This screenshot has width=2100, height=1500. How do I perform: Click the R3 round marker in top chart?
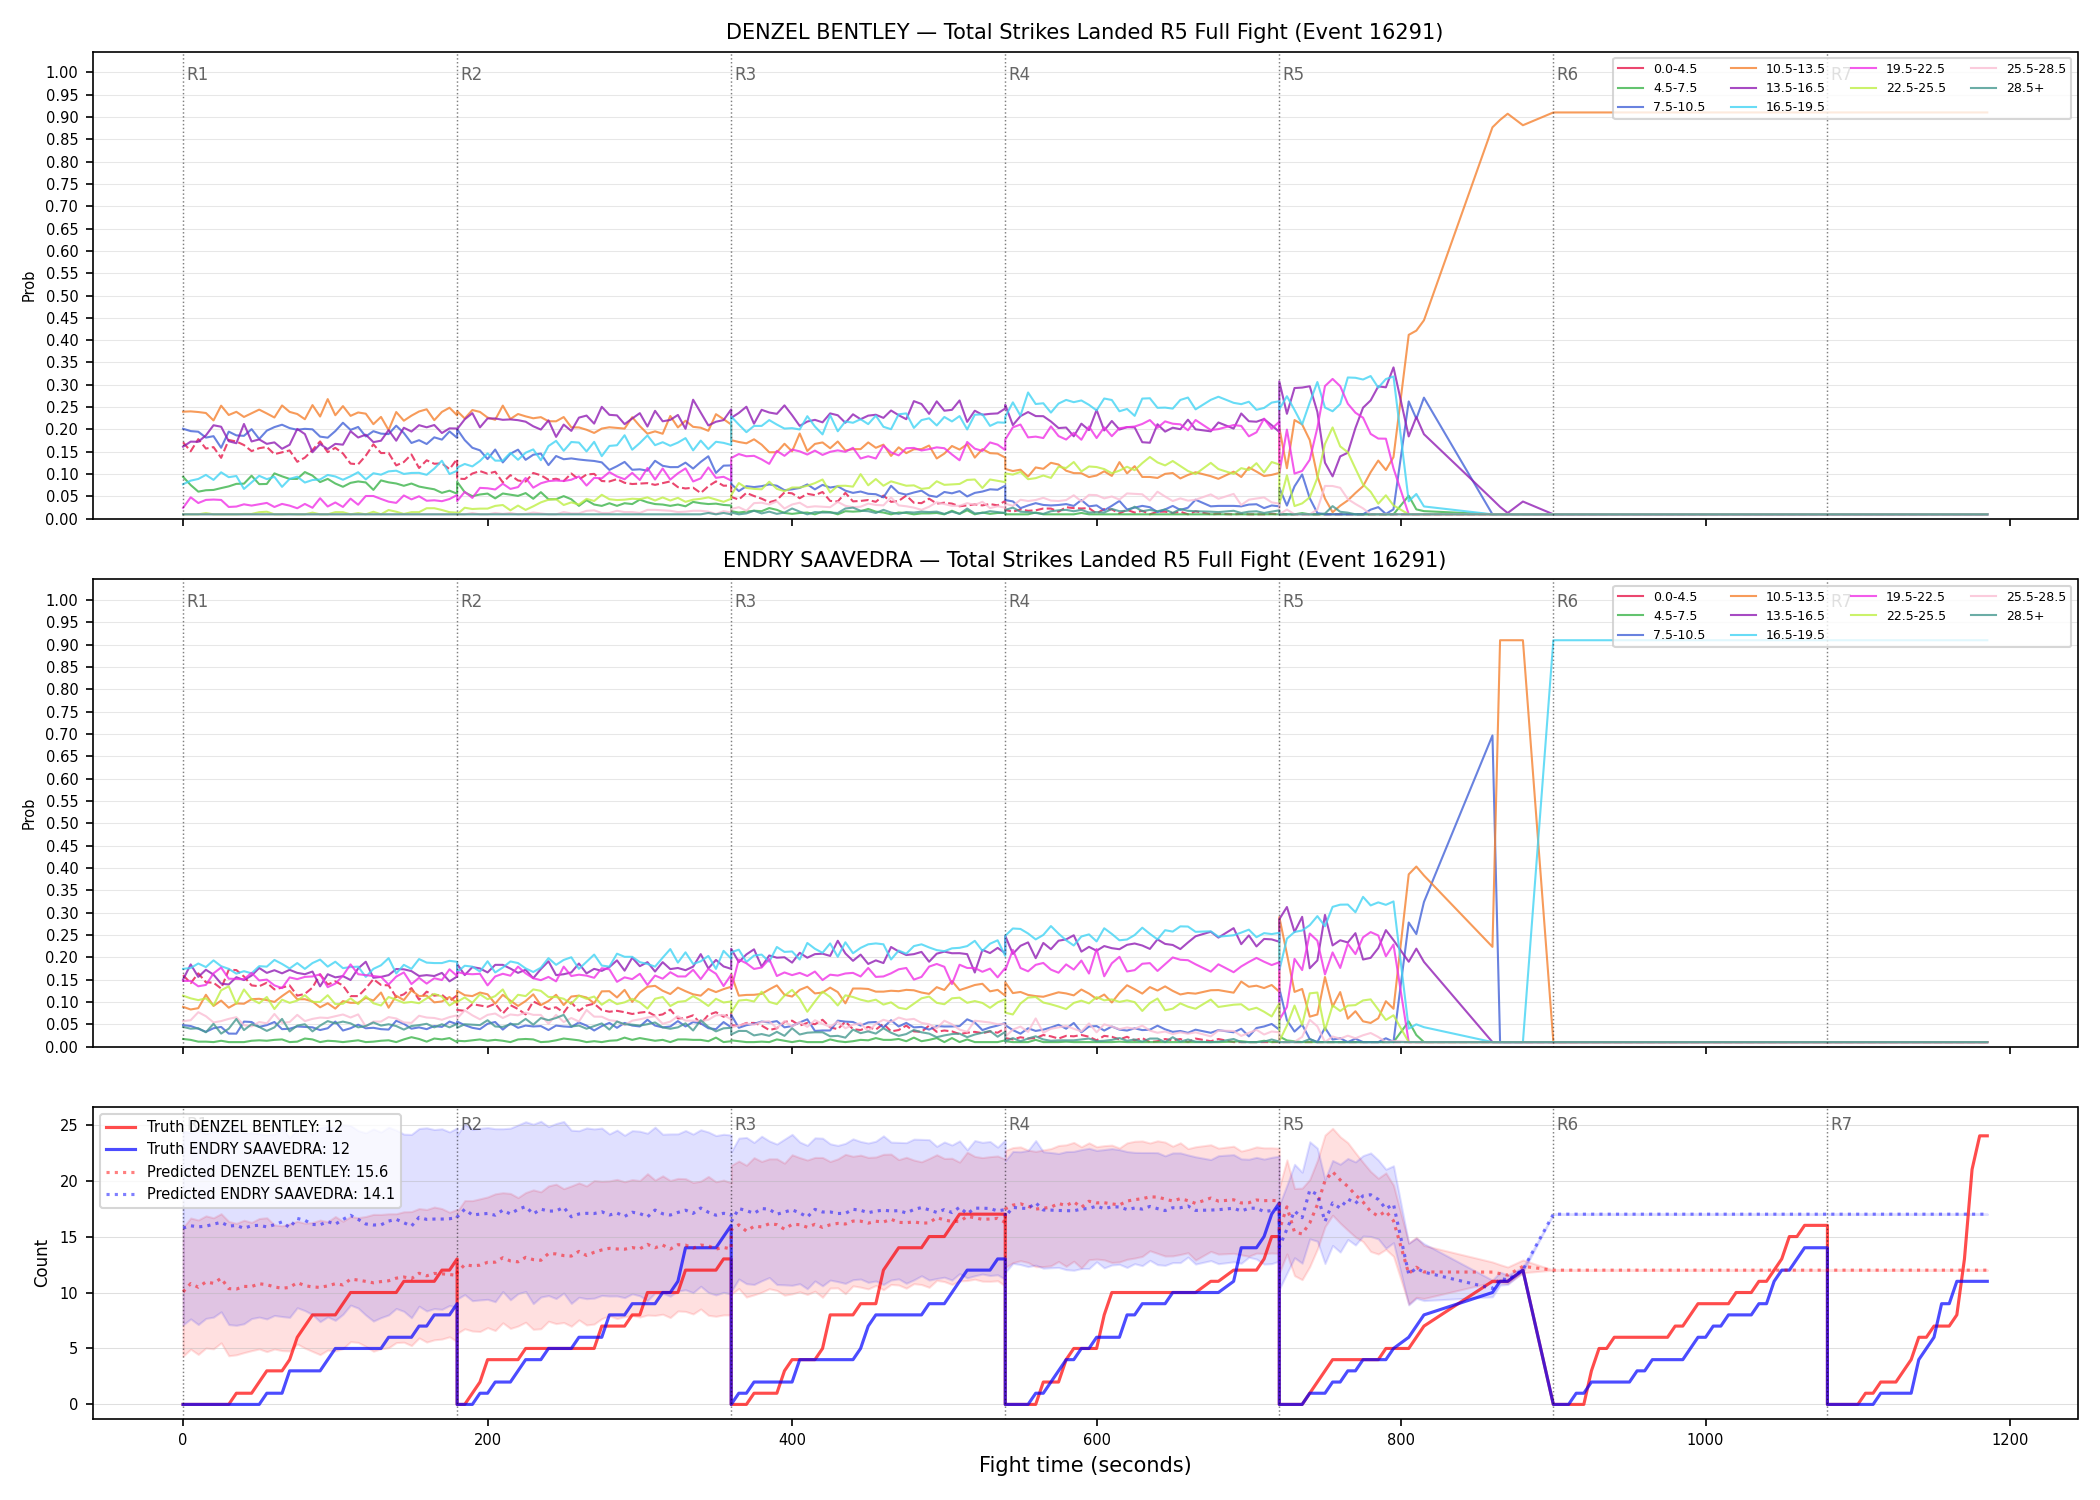(x=745, y=74)
